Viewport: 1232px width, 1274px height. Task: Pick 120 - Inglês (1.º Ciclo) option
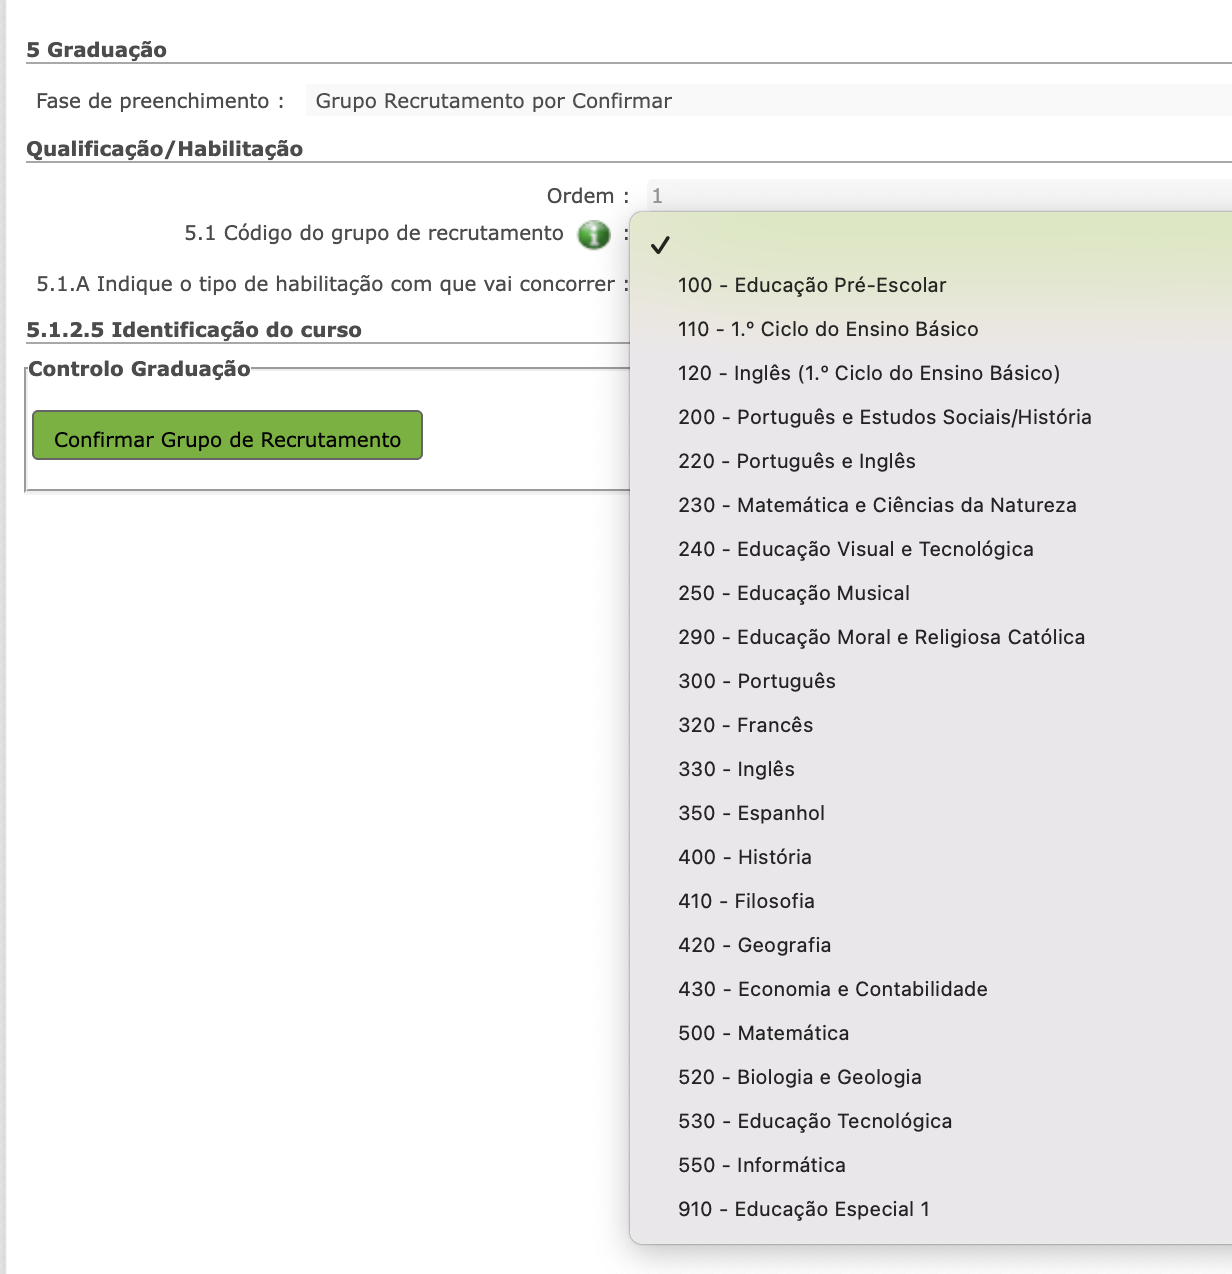tap(868, 373)
